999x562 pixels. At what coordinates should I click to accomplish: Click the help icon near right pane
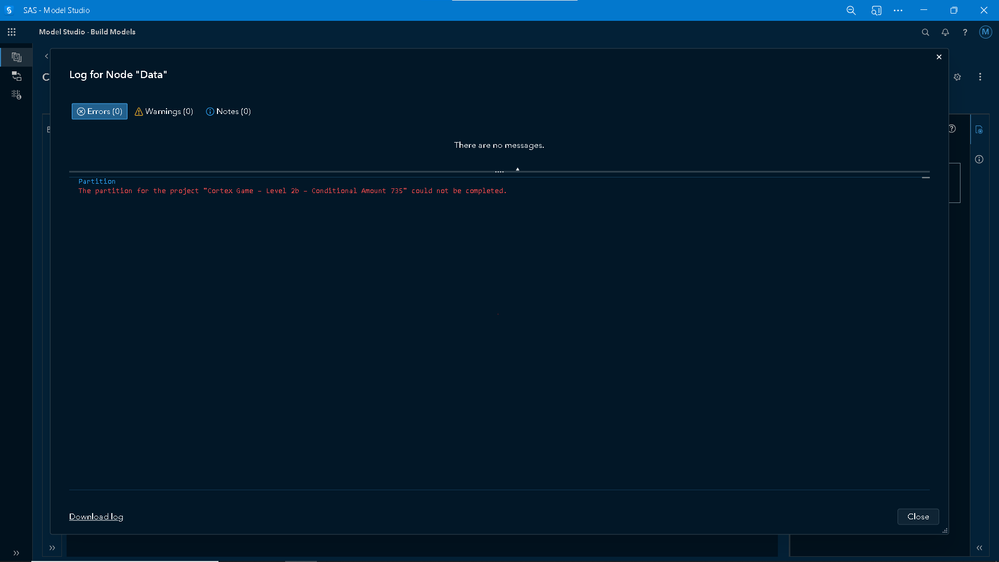952,129
